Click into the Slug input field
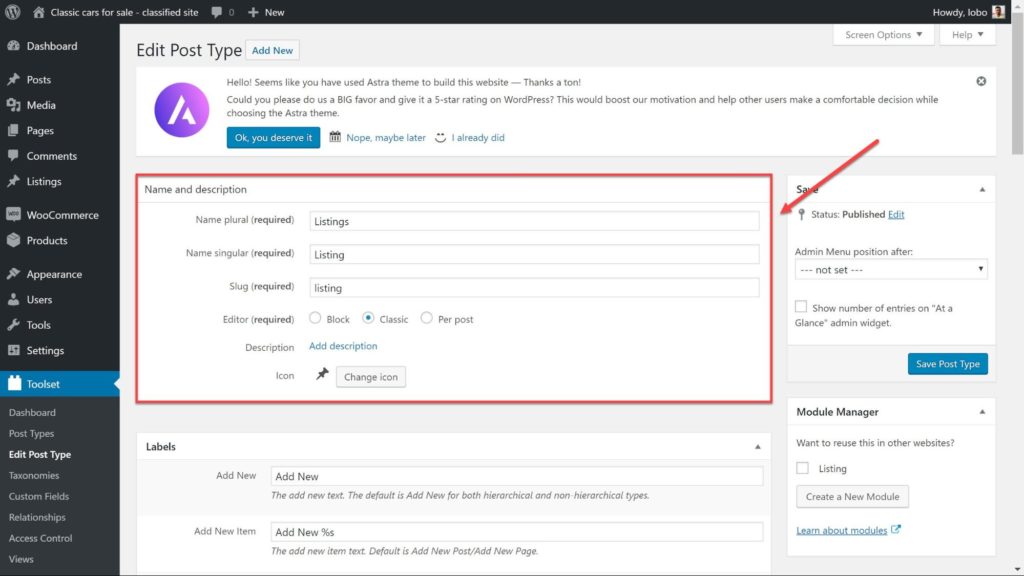 (x=534, y=288)
